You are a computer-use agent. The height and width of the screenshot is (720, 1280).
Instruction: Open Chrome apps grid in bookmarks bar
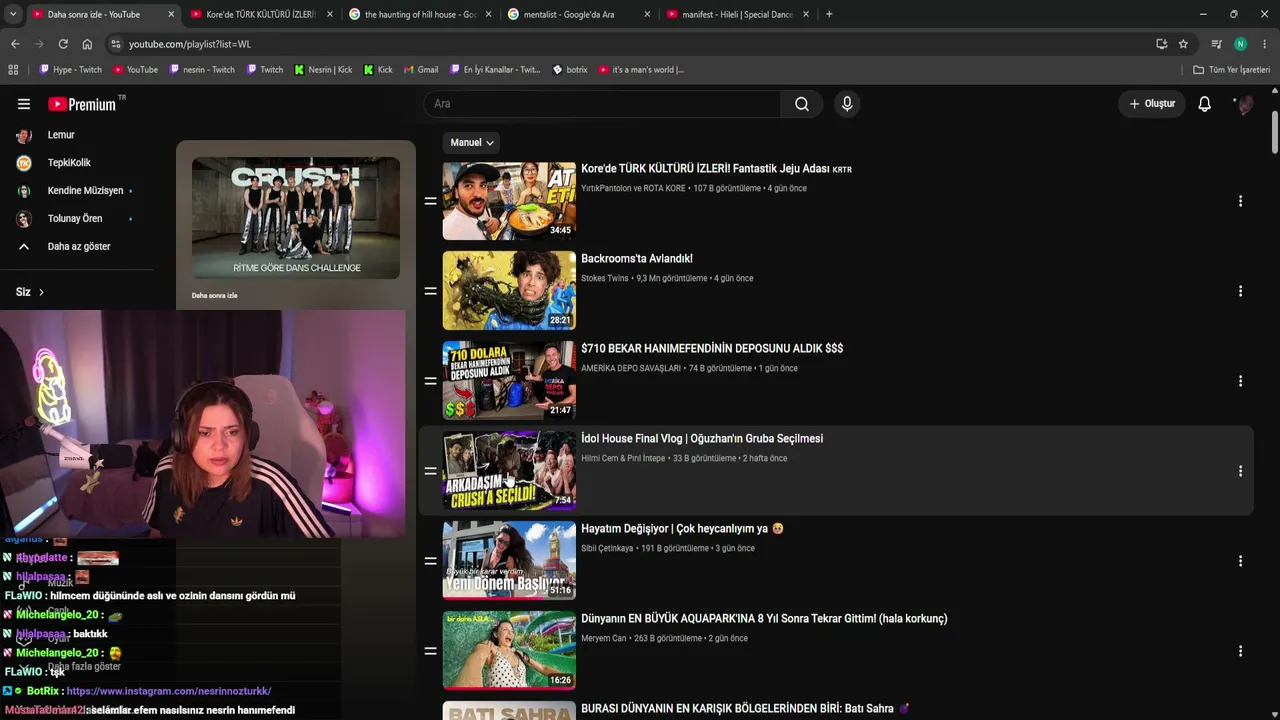13,70
